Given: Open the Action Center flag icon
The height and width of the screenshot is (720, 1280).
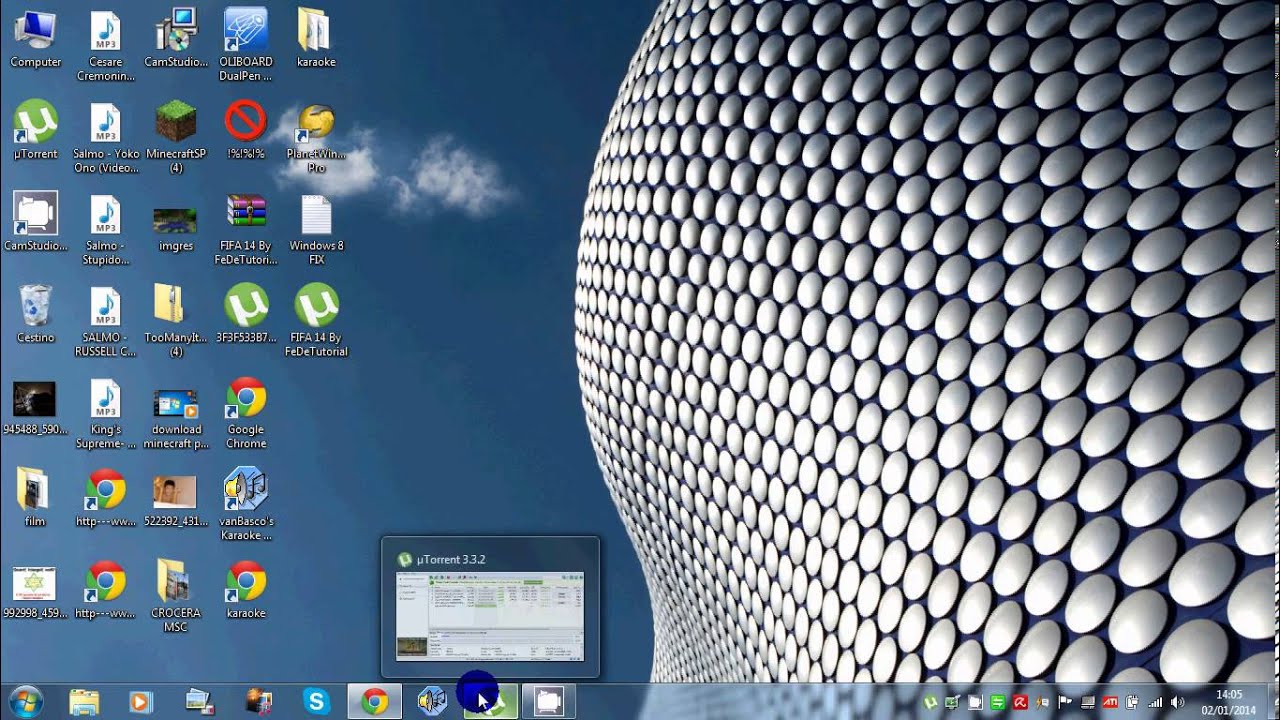Looking at the screenshot, I should pos(1065,702).
